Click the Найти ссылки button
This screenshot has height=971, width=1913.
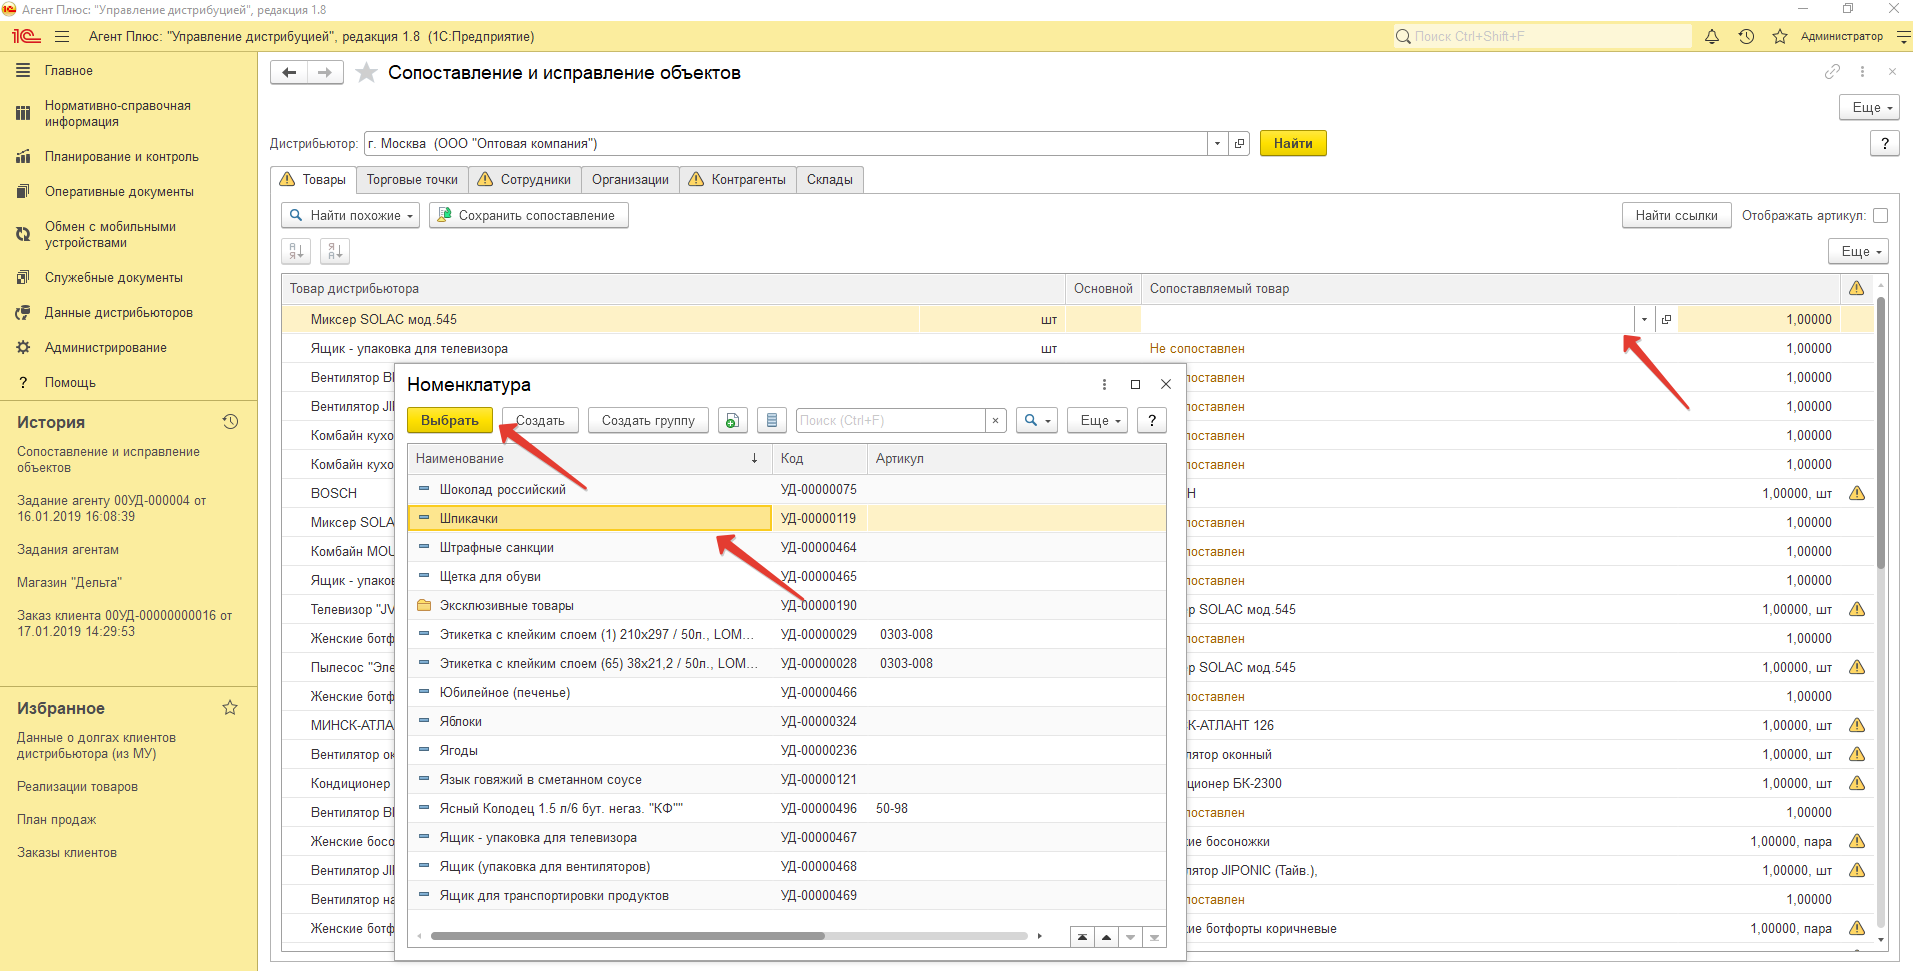click(1676, 215)
